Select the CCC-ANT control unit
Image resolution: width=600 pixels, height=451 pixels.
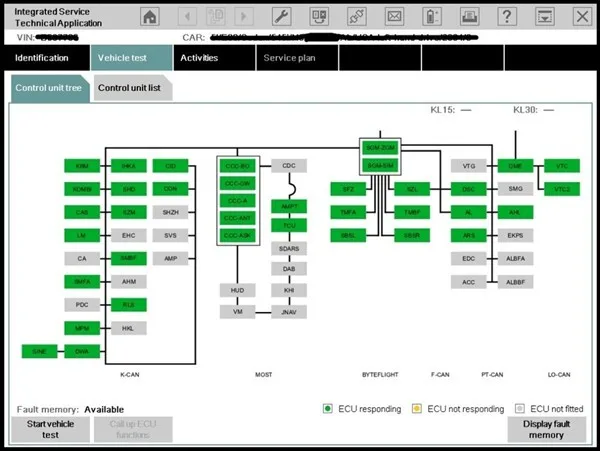pyautogui.click(x=237, y=218)
